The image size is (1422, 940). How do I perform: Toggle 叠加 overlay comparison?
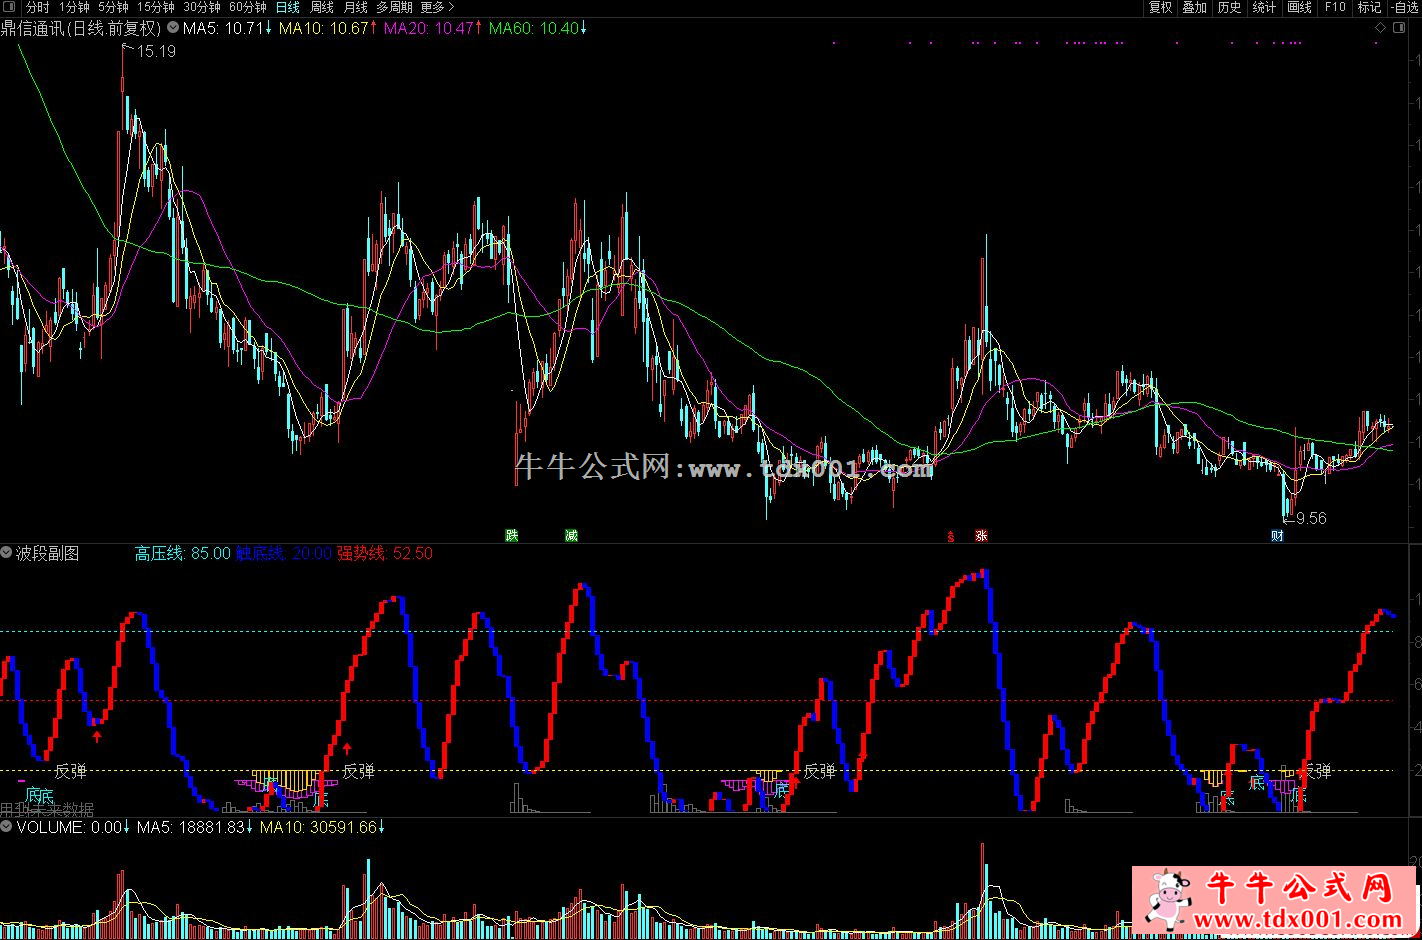click(1194, 8)
